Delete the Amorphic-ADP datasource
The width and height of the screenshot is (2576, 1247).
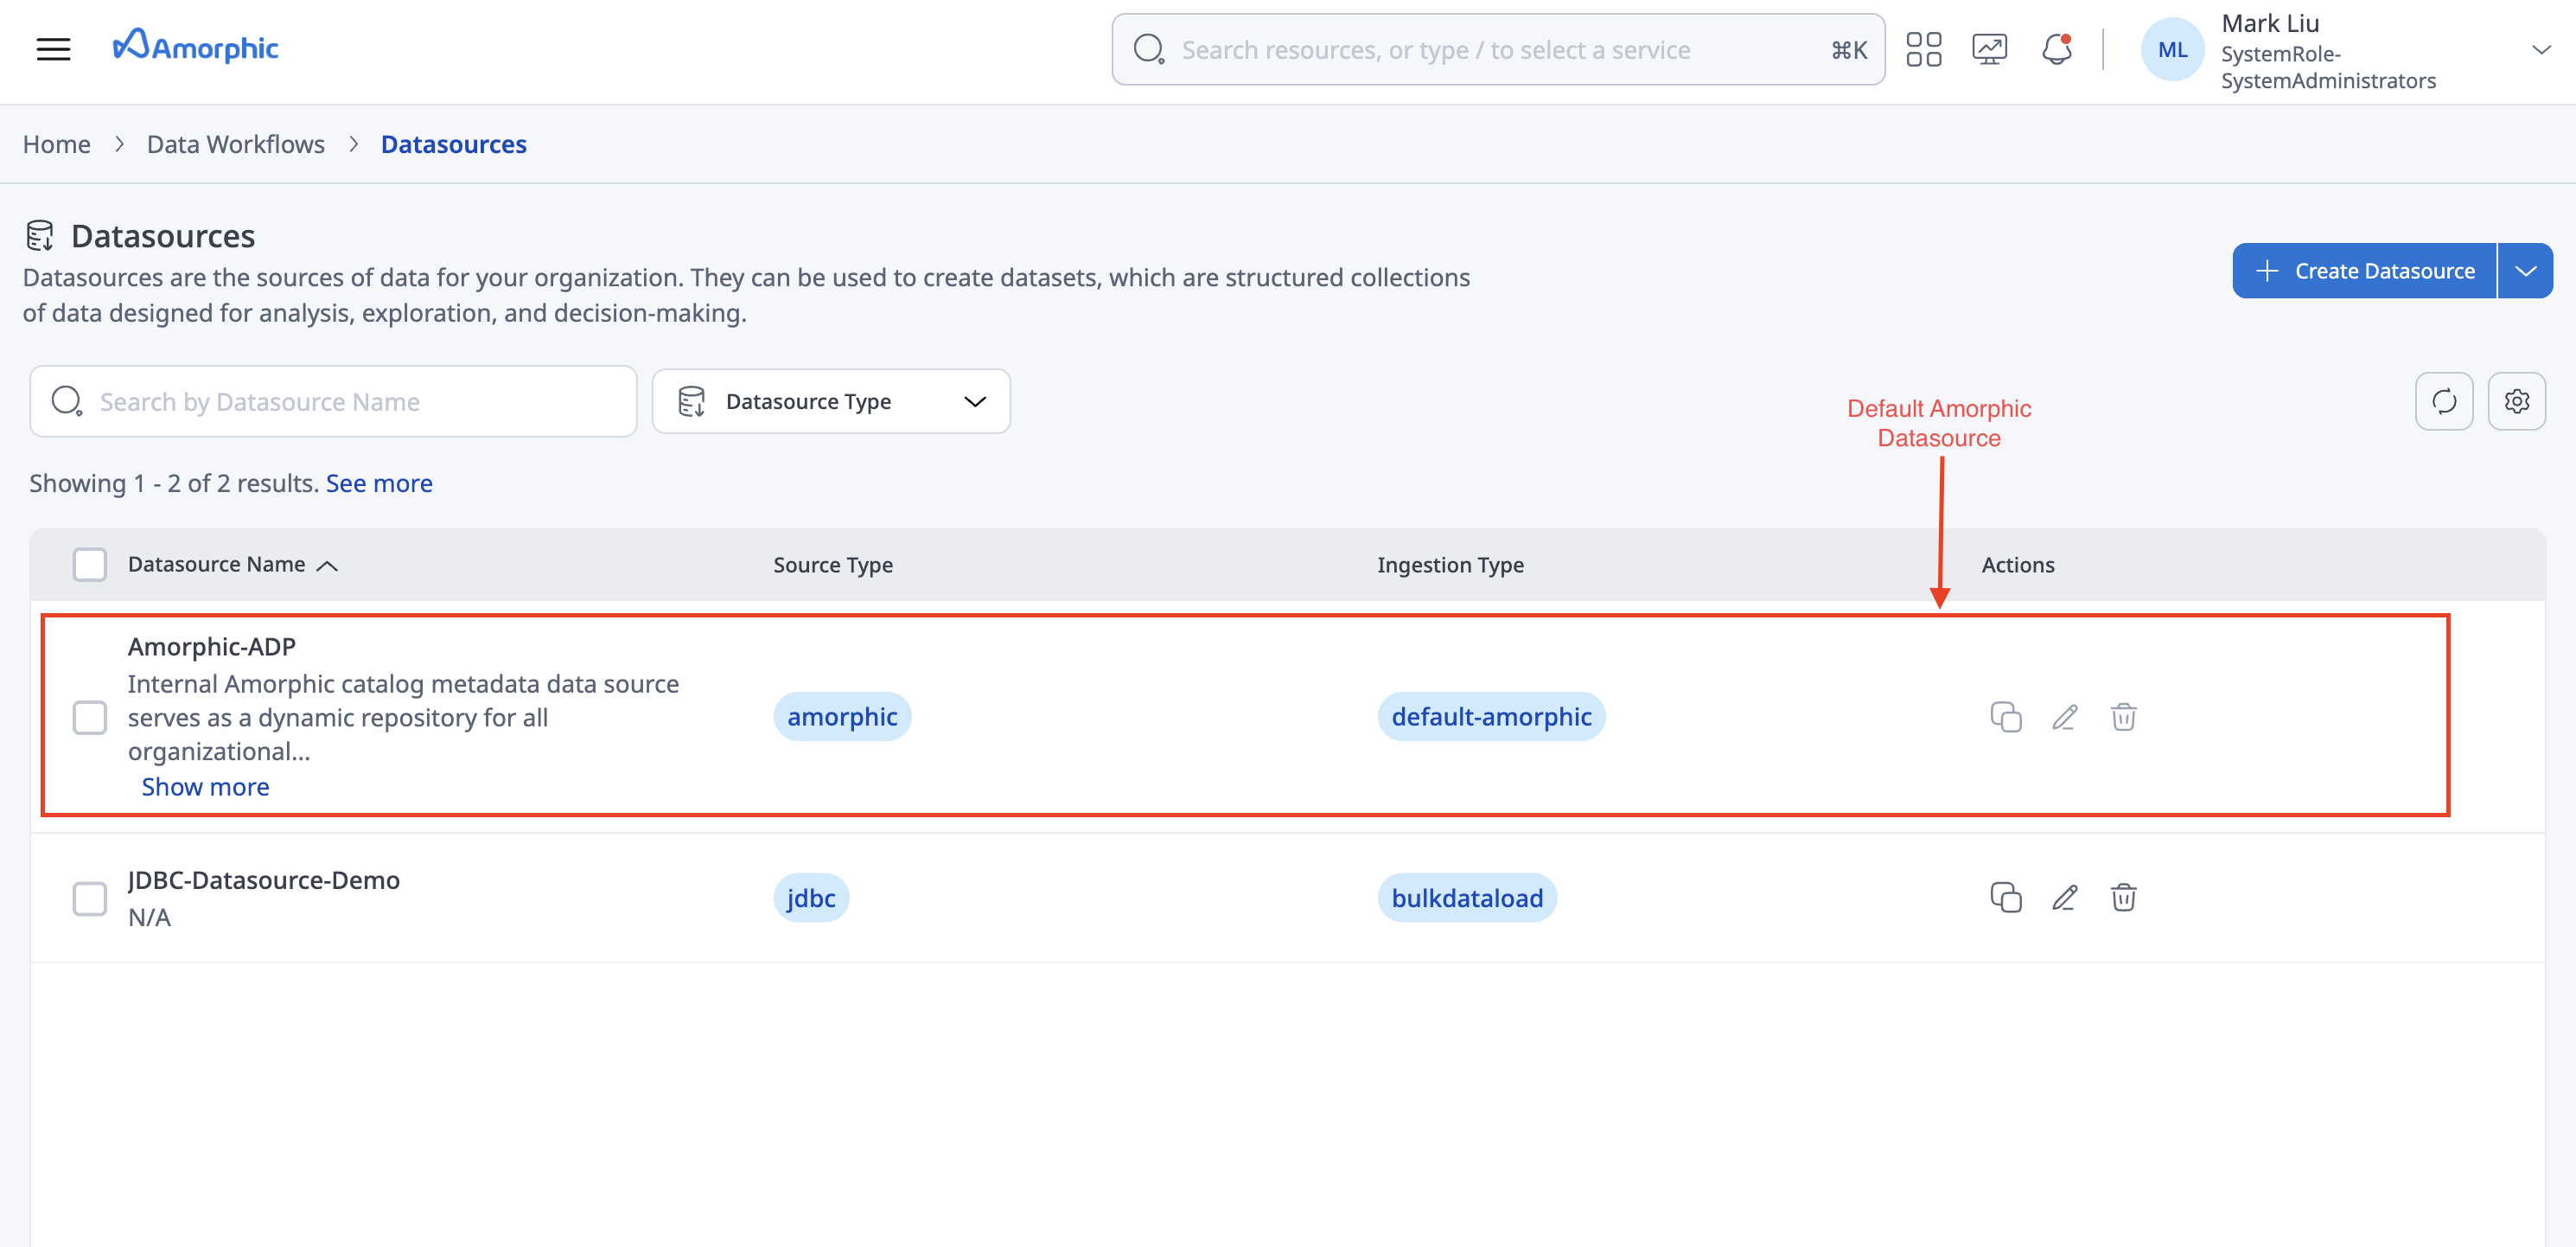pos(2123,716)
